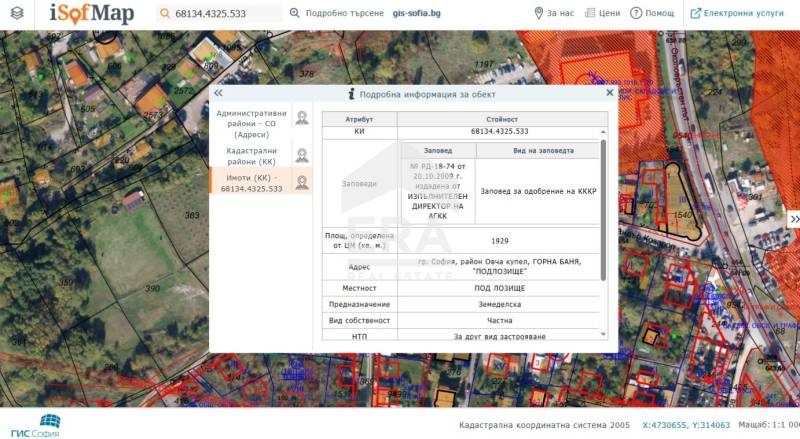Click the search magnifier icon
Screen dimensions: 800x439
[165, 14]
